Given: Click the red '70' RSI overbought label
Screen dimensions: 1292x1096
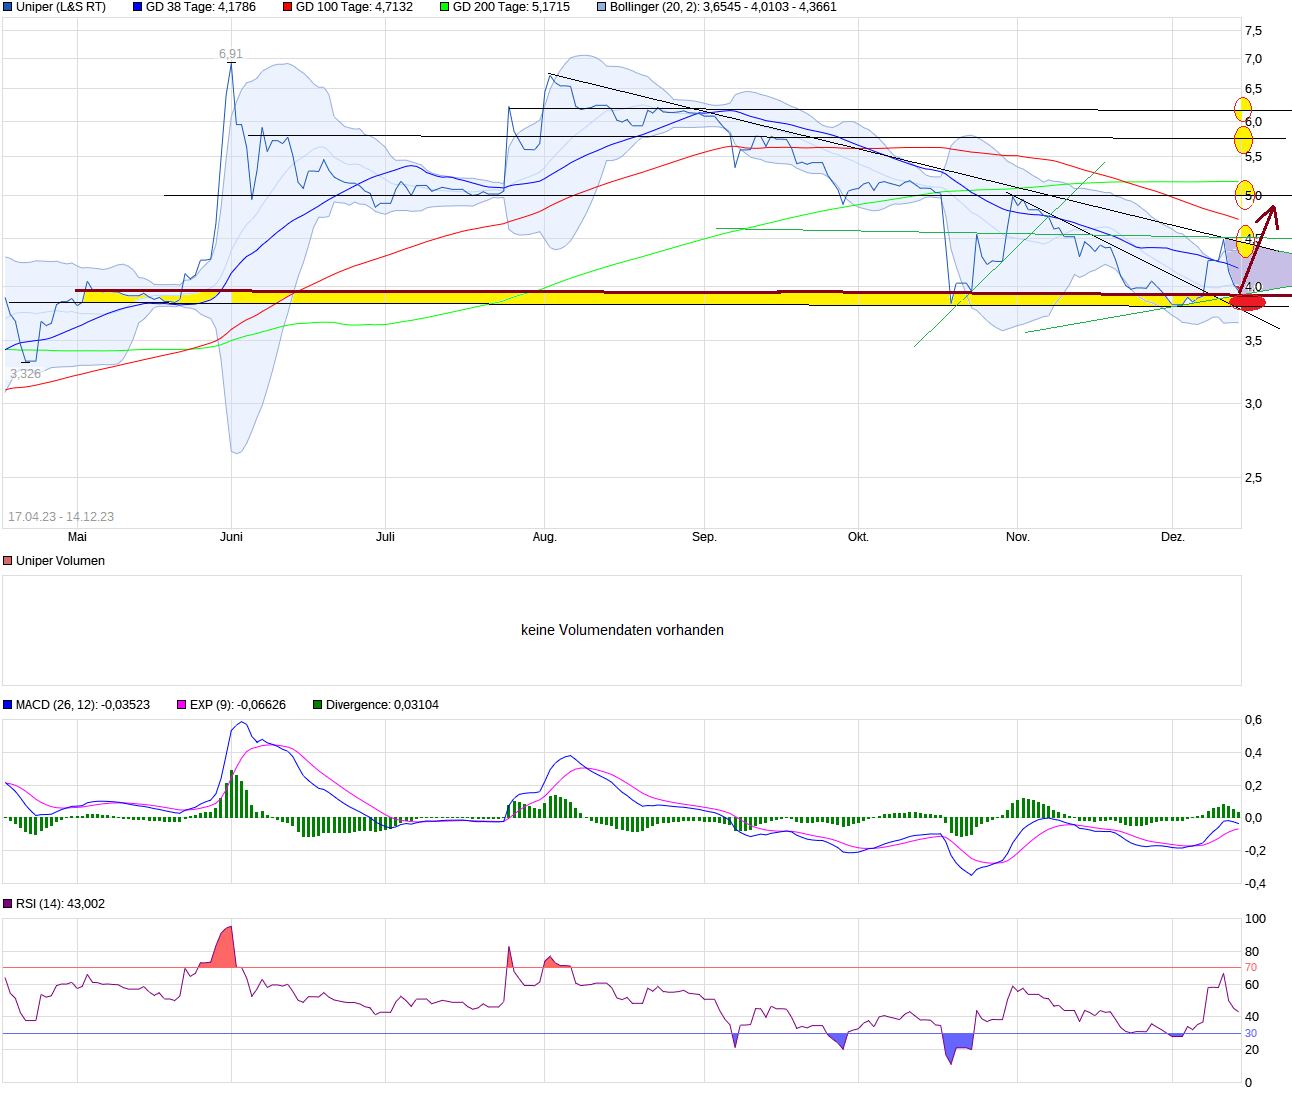Looking at the screenshot, I should pos(1251,968).
